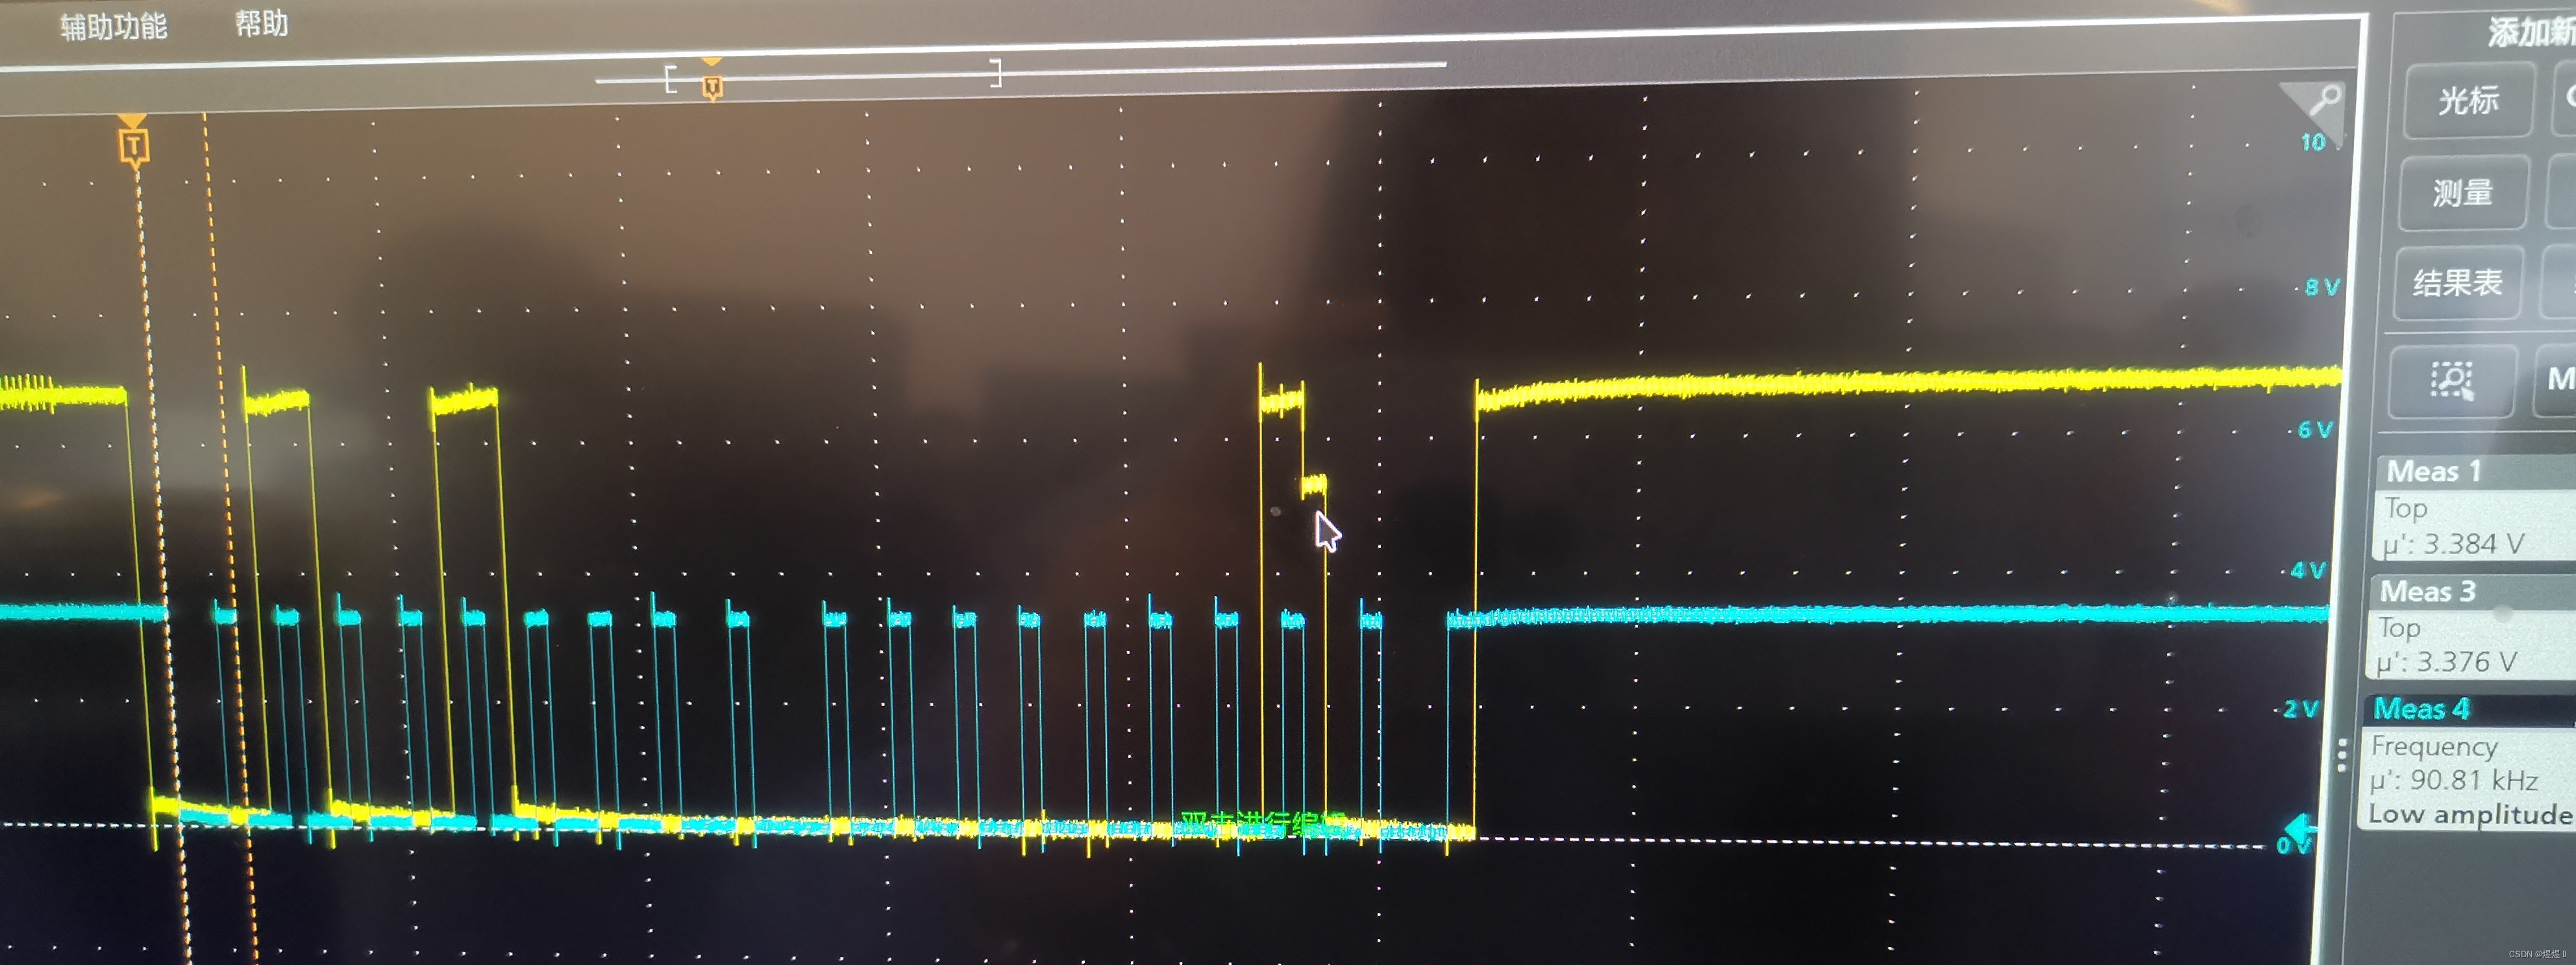Open the 结果表 results table
This screenshot has height=965, width=2576.
click(2458, 284)
